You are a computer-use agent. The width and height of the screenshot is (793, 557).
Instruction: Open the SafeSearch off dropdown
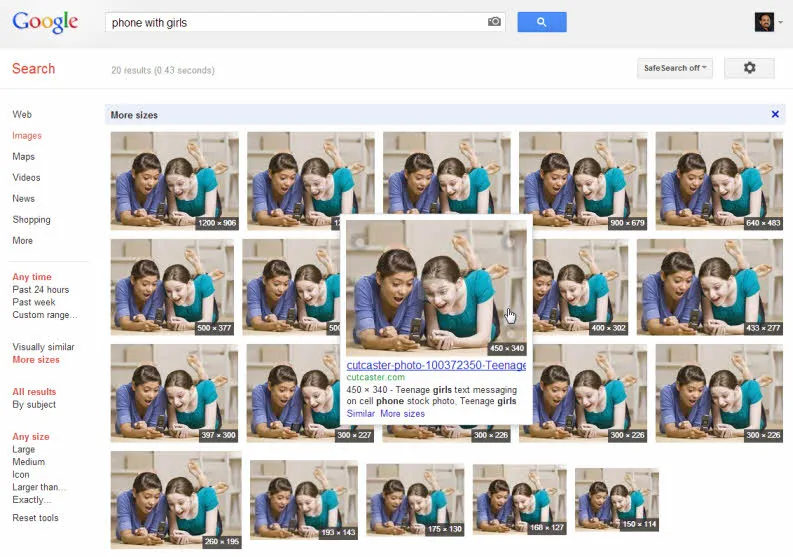tap(675, 68)
